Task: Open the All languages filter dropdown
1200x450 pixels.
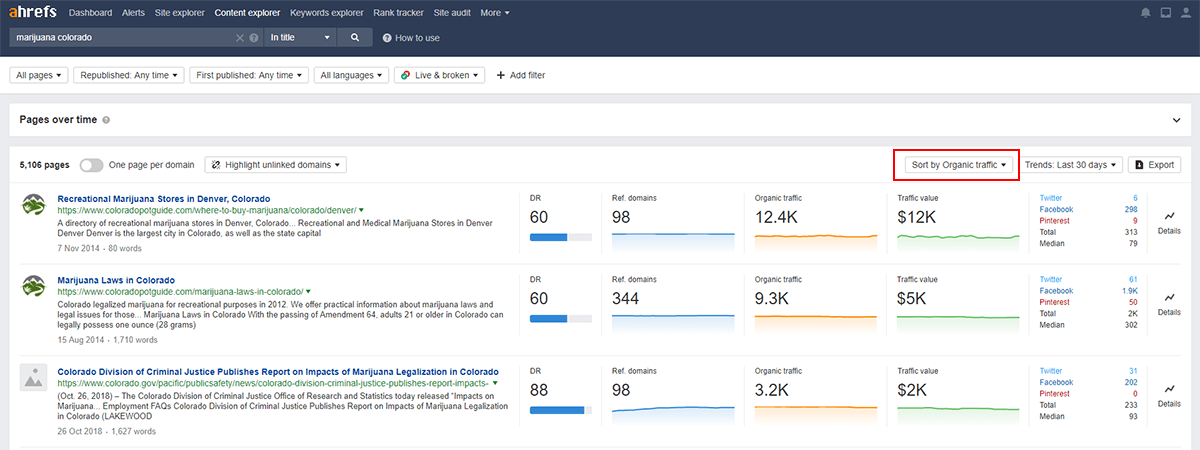Action: pos(351,75)
